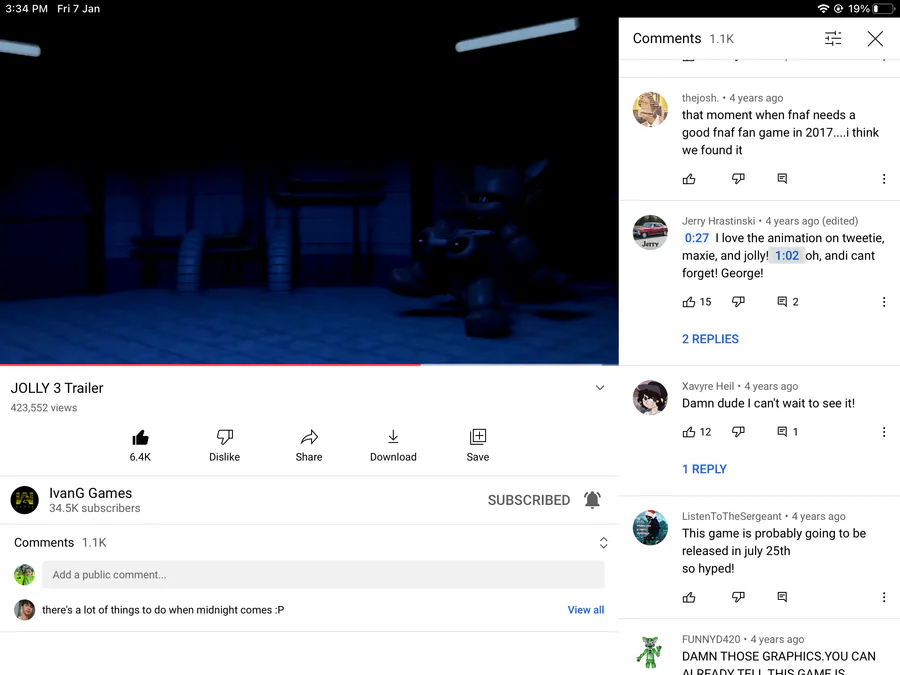Like Xavyre Heil's comment

(689, 432)
